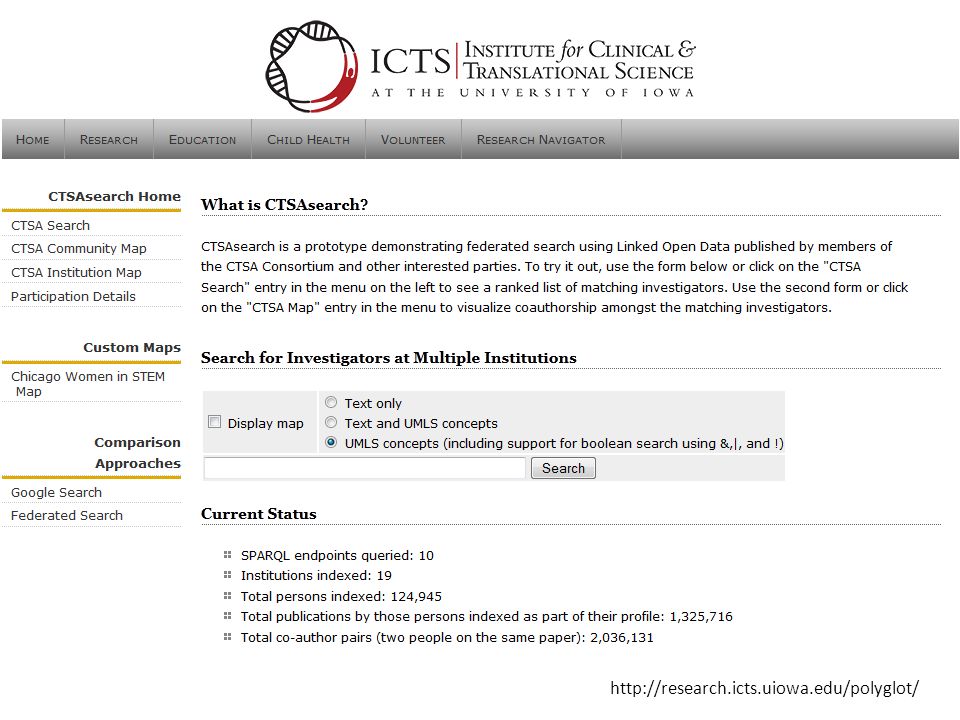Enable the Display map checkbox
Viewport: 960px width, 720px height.
coord(214,422)
